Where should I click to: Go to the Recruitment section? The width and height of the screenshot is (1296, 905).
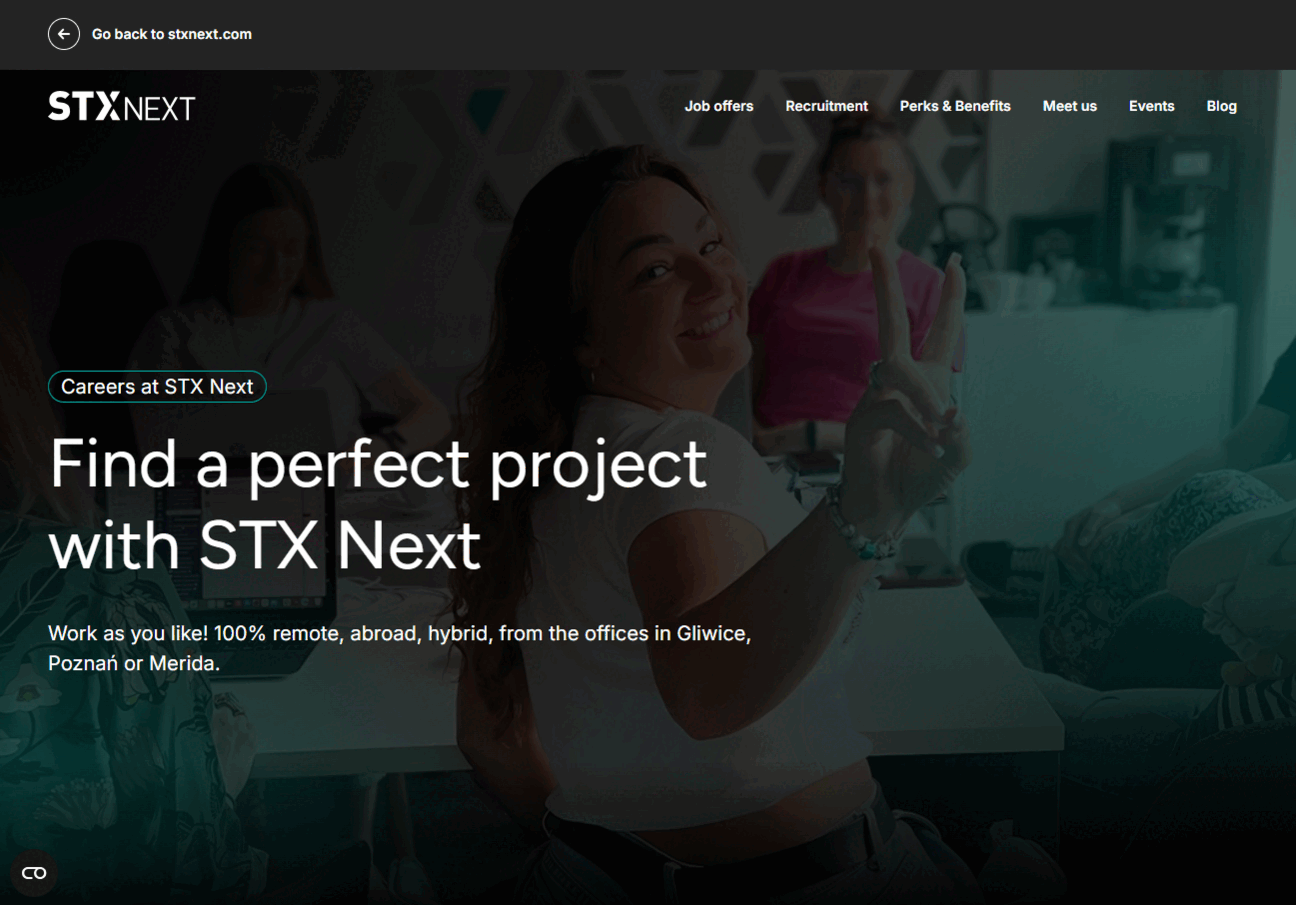click(x=827, y=106)
